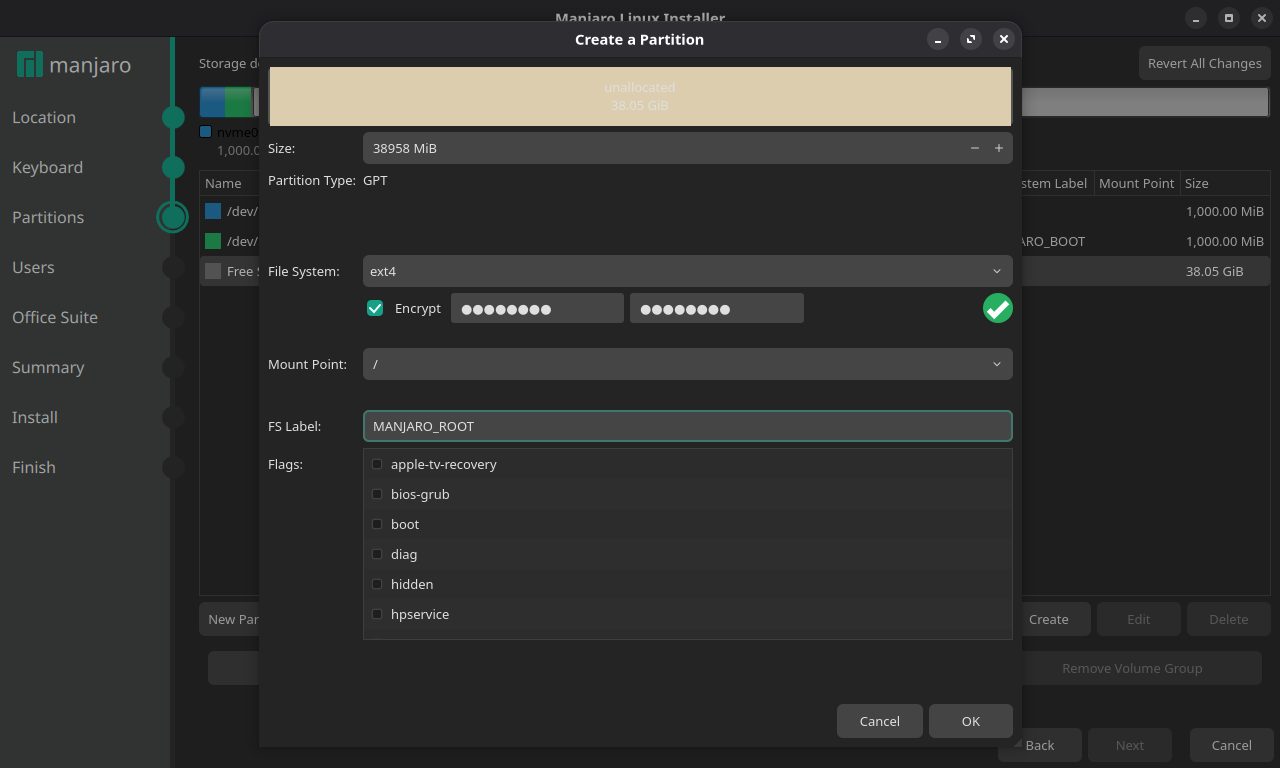Confirm partition creation with OK
This screenshot has width=1280, height=768.
coord(970,721)
